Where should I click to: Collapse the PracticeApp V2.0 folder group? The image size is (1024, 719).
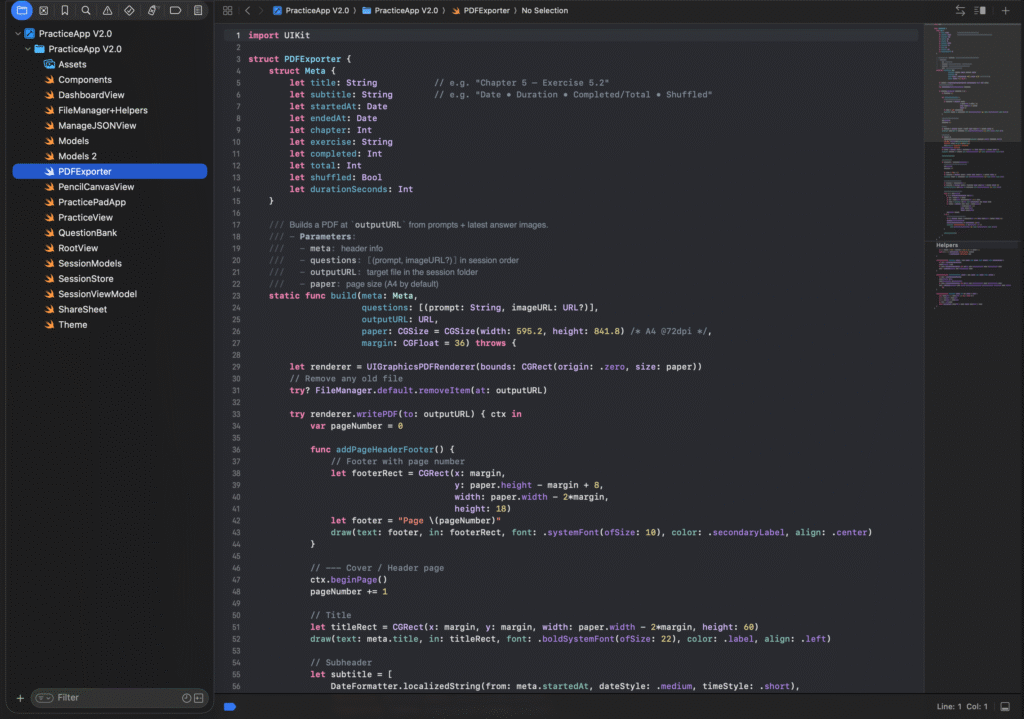[28, 48]
